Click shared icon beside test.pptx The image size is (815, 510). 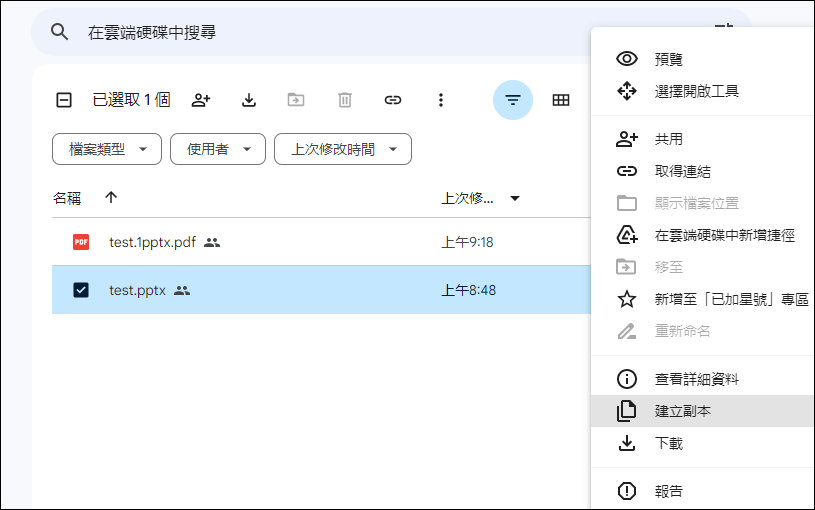click(182, 290)
